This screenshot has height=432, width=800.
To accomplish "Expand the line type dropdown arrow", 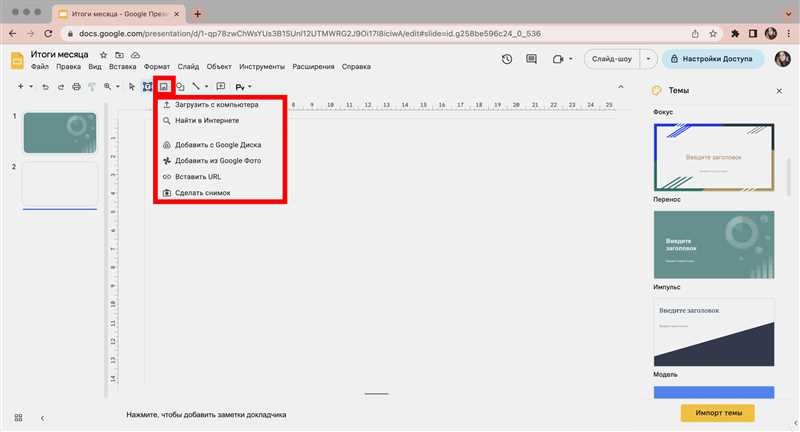I will pos(207,87).
